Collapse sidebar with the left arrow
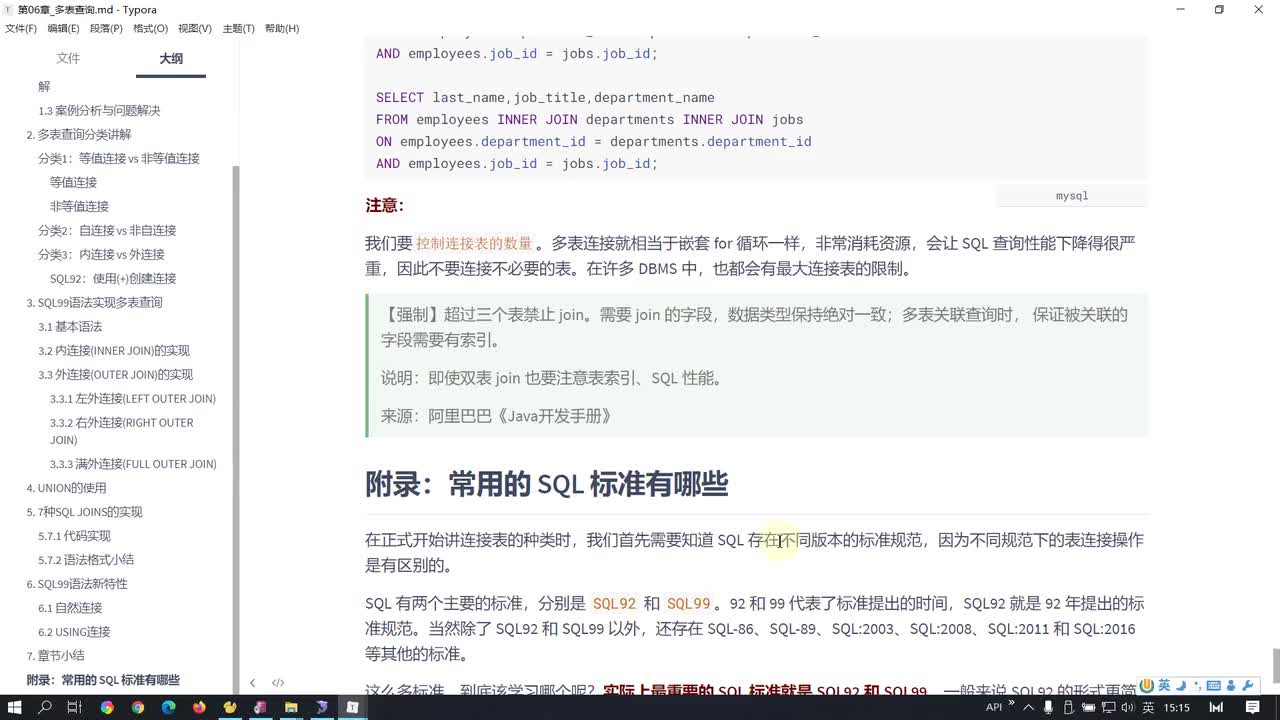Image resolution: width=1280 pixels, height=720 pixels. coord(252,683)
